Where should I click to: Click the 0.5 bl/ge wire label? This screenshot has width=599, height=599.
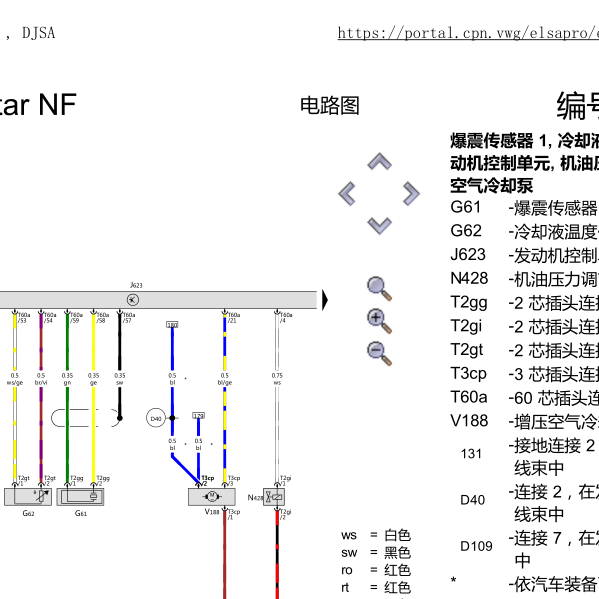(225, 379)
